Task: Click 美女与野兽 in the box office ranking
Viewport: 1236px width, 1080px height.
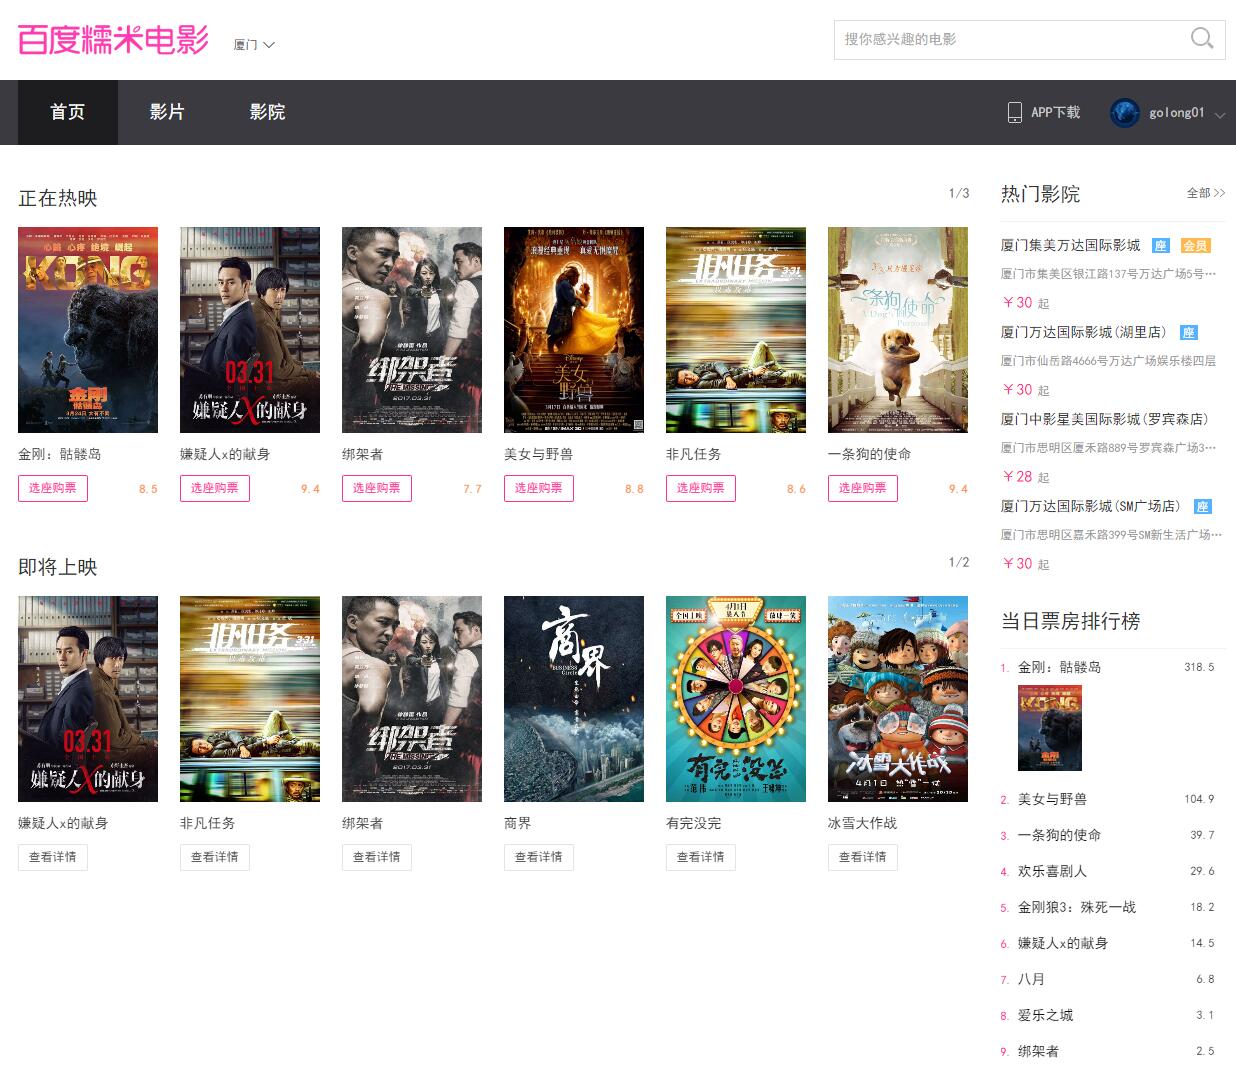Action: click(x=1052, y=800)
